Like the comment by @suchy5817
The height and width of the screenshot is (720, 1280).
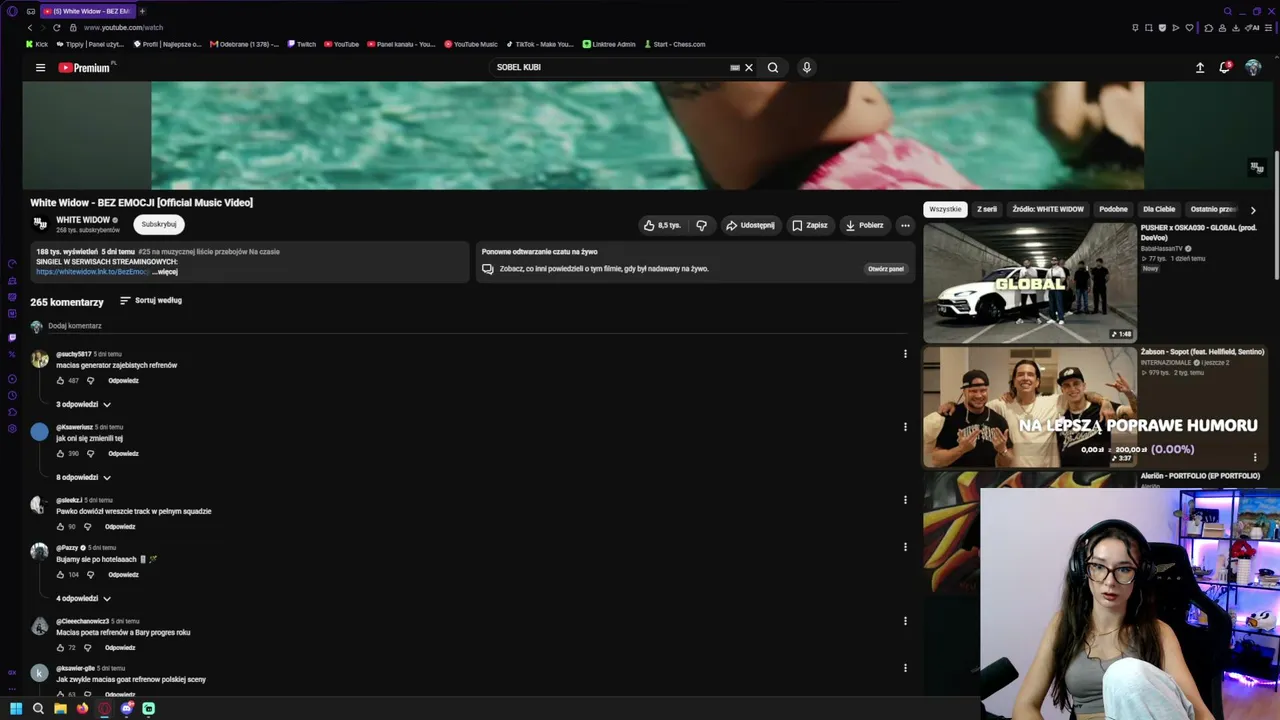60,381
